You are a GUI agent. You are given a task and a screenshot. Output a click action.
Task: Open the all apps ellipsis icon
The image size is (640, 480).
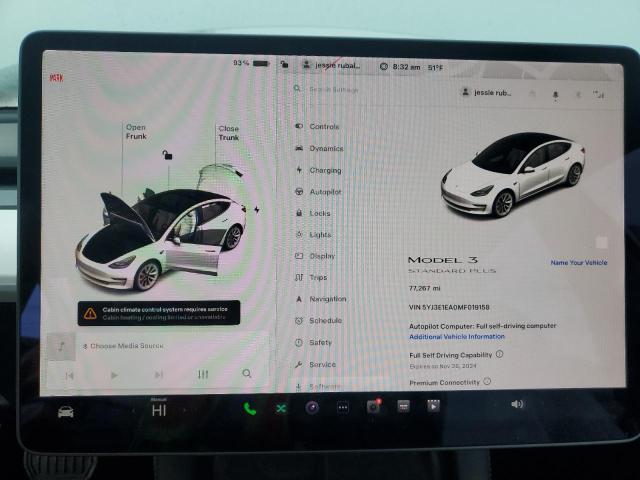(x=343, y=407)
